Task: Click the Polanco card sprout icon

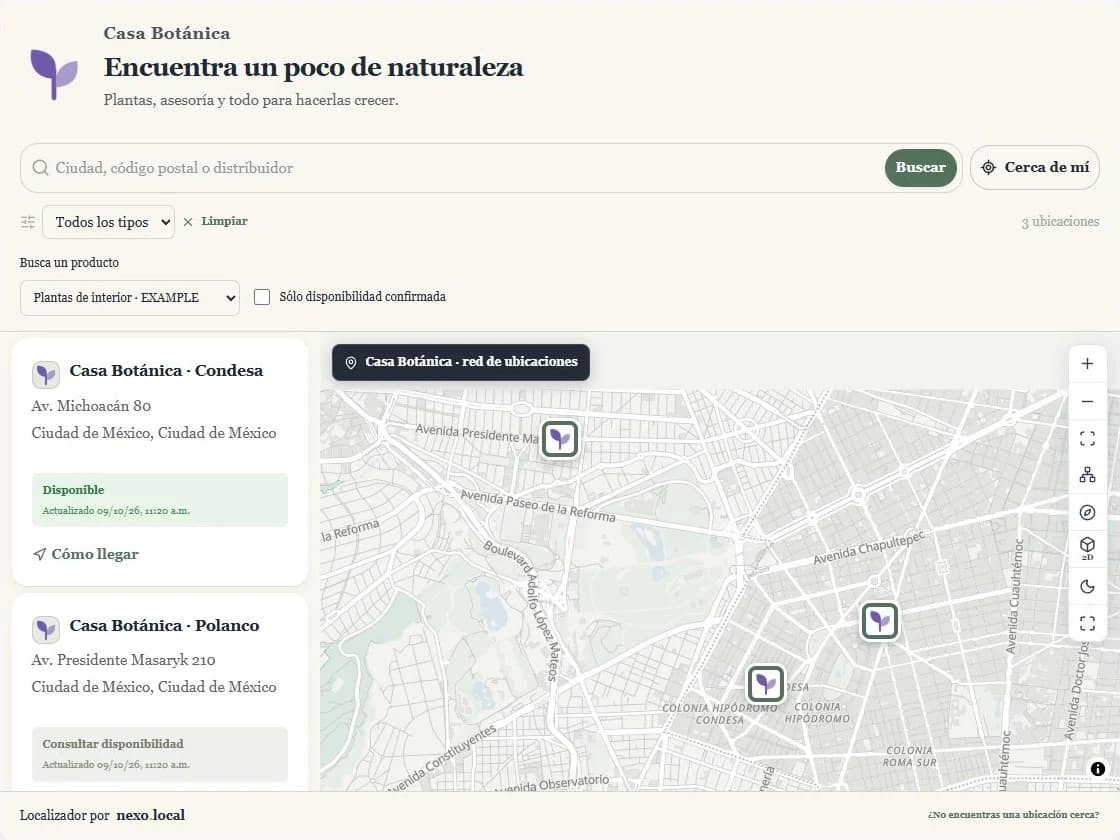Action: point(46,629)
